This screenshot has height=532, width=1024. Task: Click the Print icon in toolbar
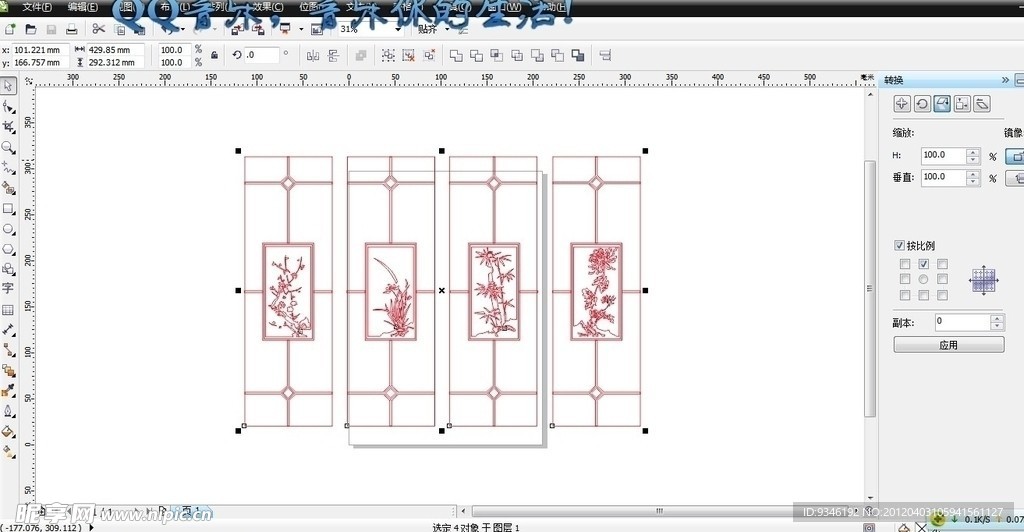tap(73, 29)
